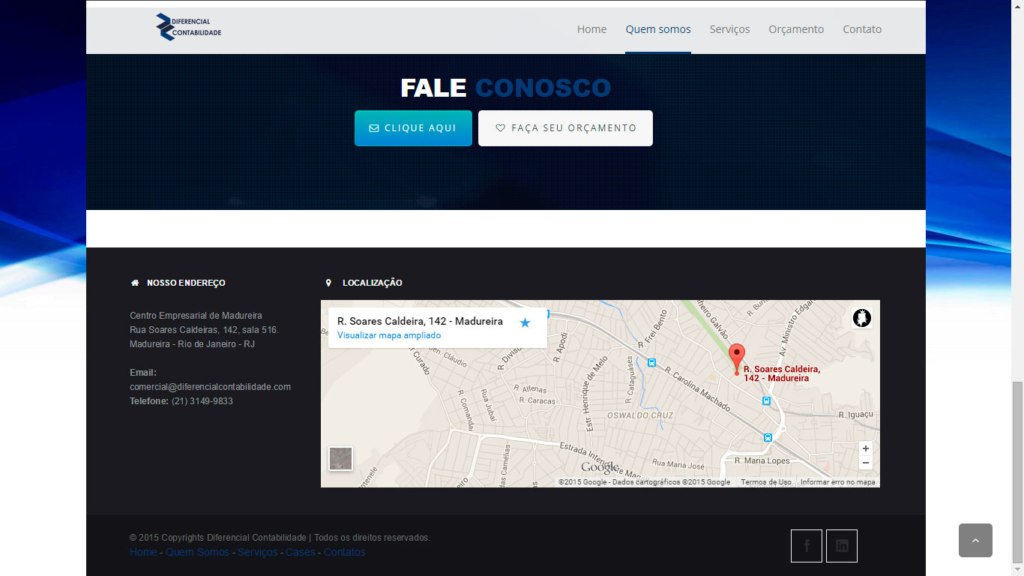The image size is (1024, 576).
Task: Open the Home menu item
Action: [591, 29]
